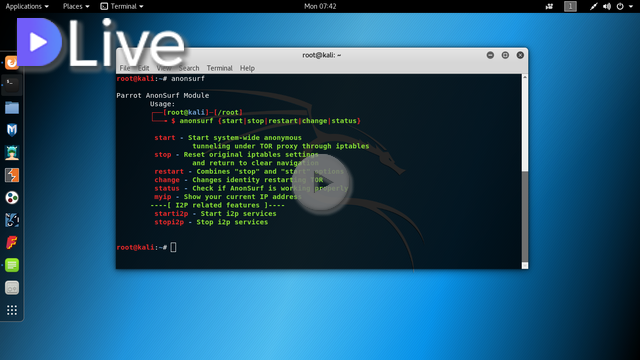Image resolution: width=640 pixels, height=360 pixels.
Task: Click the red 'stop' option word
Action: coord(162,155)
